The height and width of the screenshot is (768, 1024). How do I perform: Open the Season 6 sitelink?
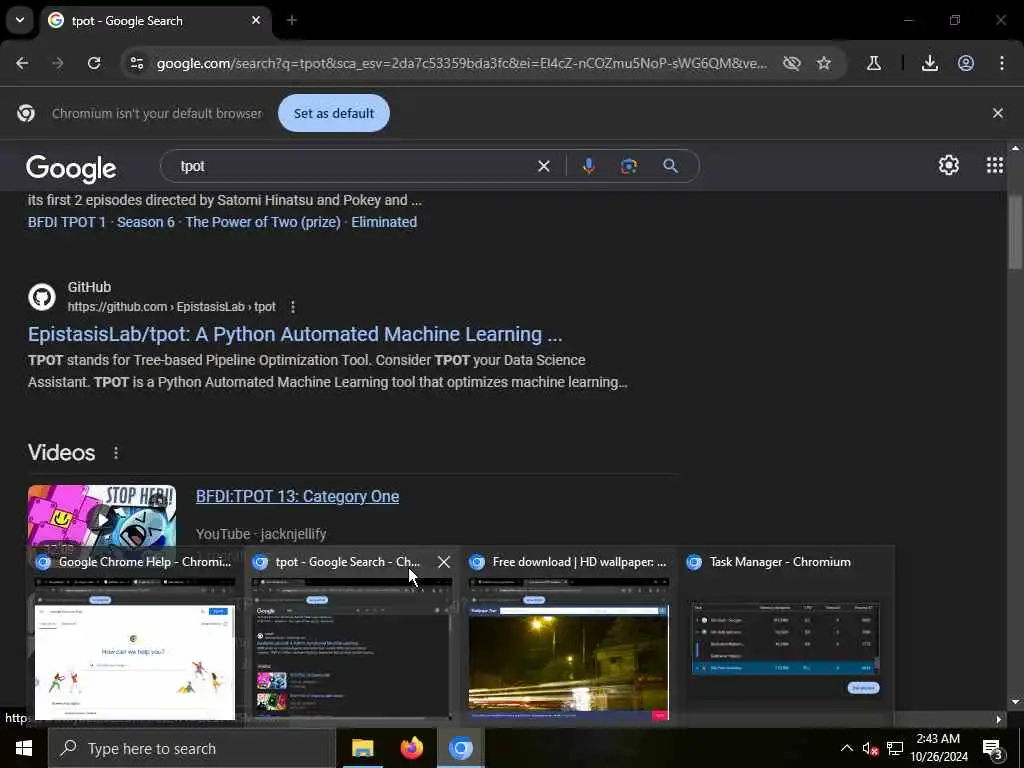pos(146,222)
